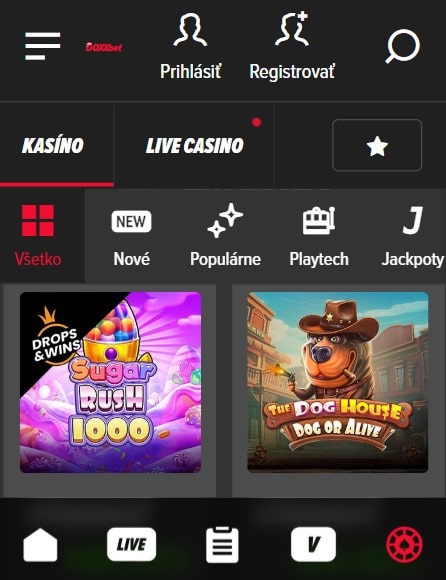Tap the red casino chip icon
Screen dimensions: 446x580
point(405,544)
